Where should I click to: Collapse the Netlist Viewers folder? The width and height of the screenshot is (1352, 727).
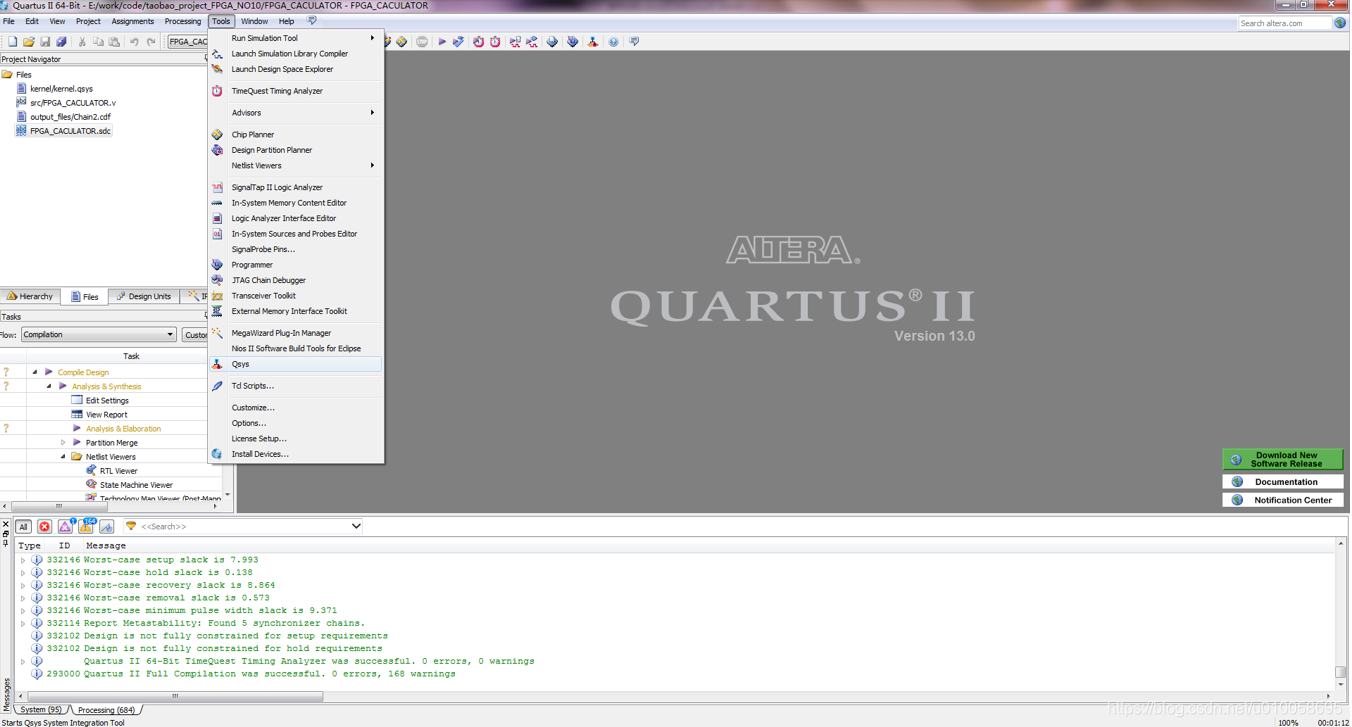(x=63, y=457)
